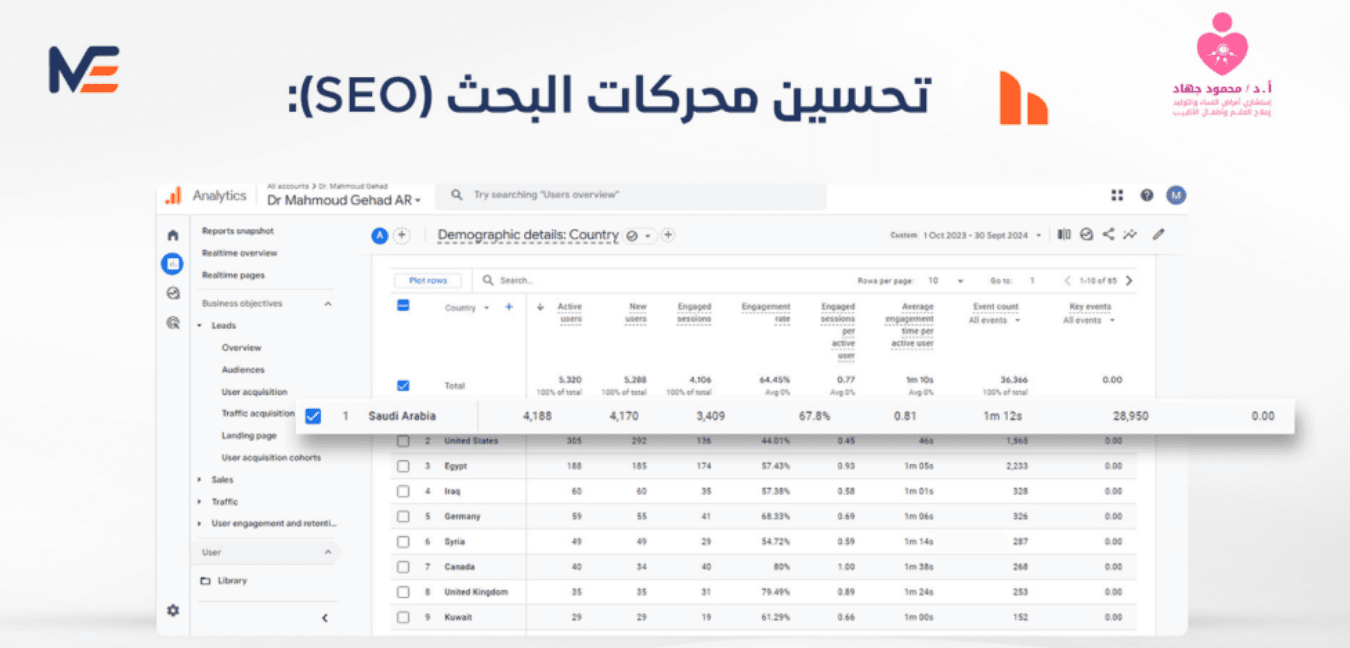Check the Egypt row checkbox
Viewport: 1350px width, 648px height.
[x=403, y=466]
